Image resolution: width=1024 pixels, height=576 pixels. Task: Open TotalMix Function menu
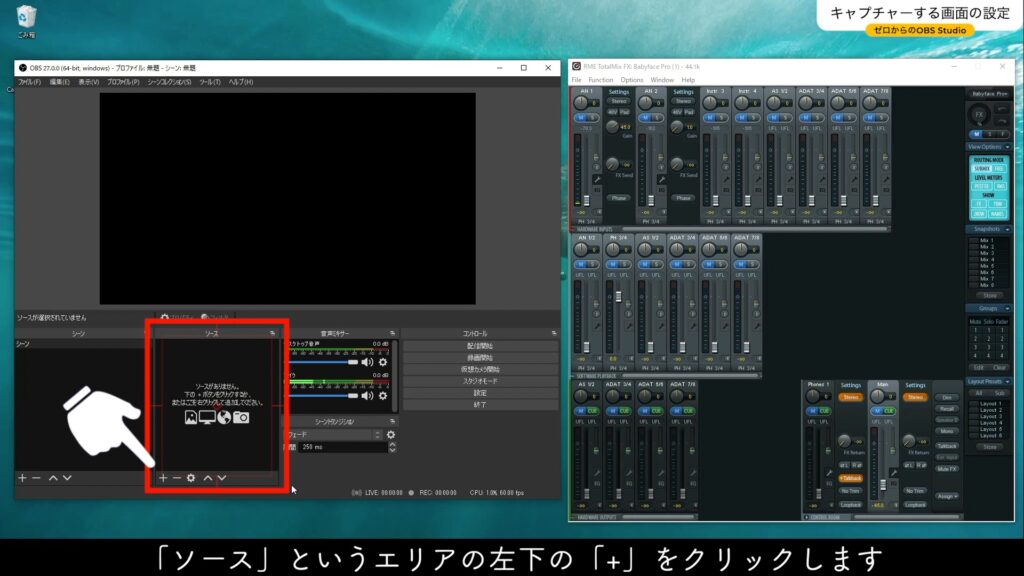coord(600,80)
